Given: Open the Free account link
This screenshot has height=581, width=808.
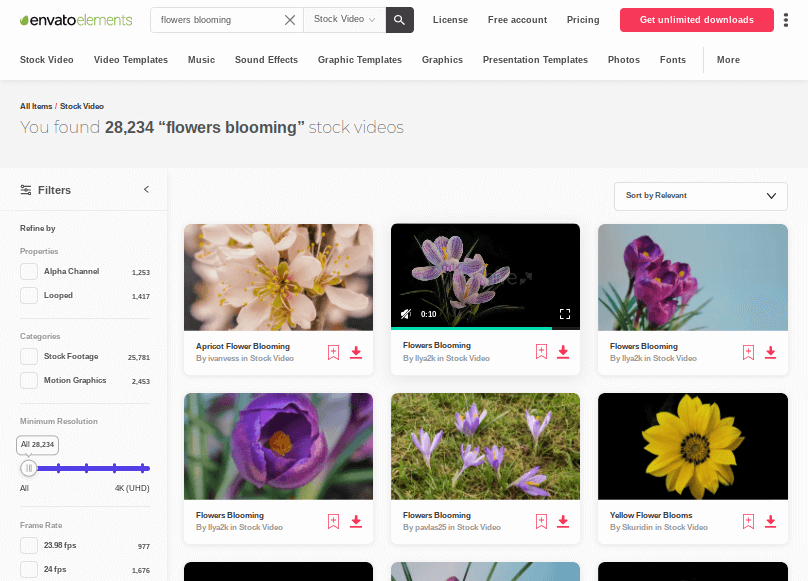Looking at the screenshot, I should [517, 20].
